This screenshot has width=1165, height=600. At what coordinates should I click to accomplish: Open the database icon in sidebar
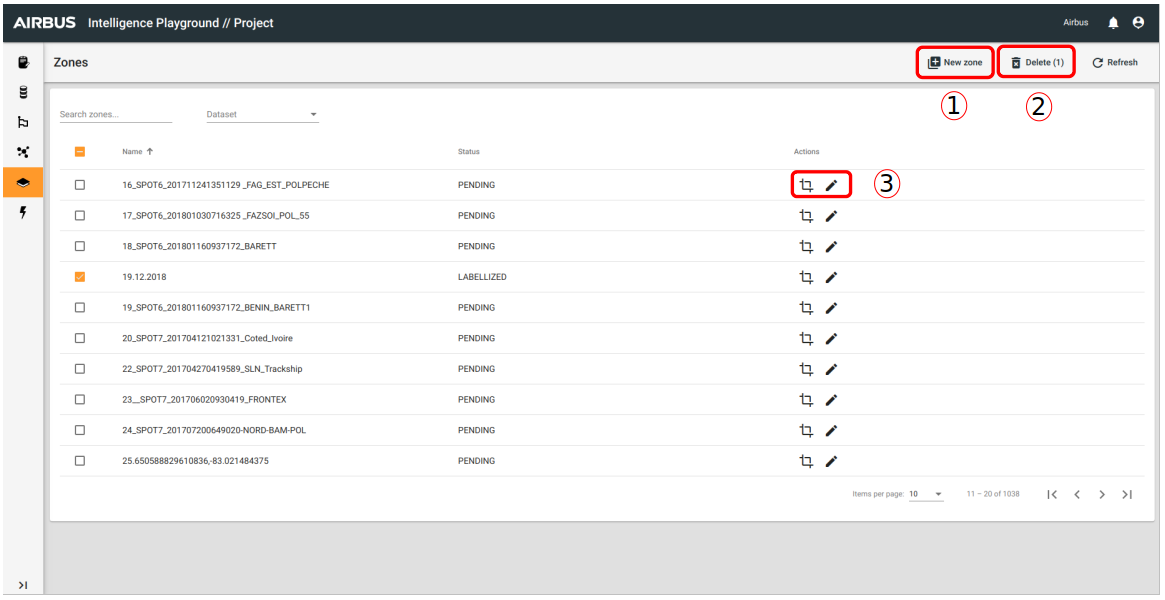pyautogui.click(x=23, y=92)
